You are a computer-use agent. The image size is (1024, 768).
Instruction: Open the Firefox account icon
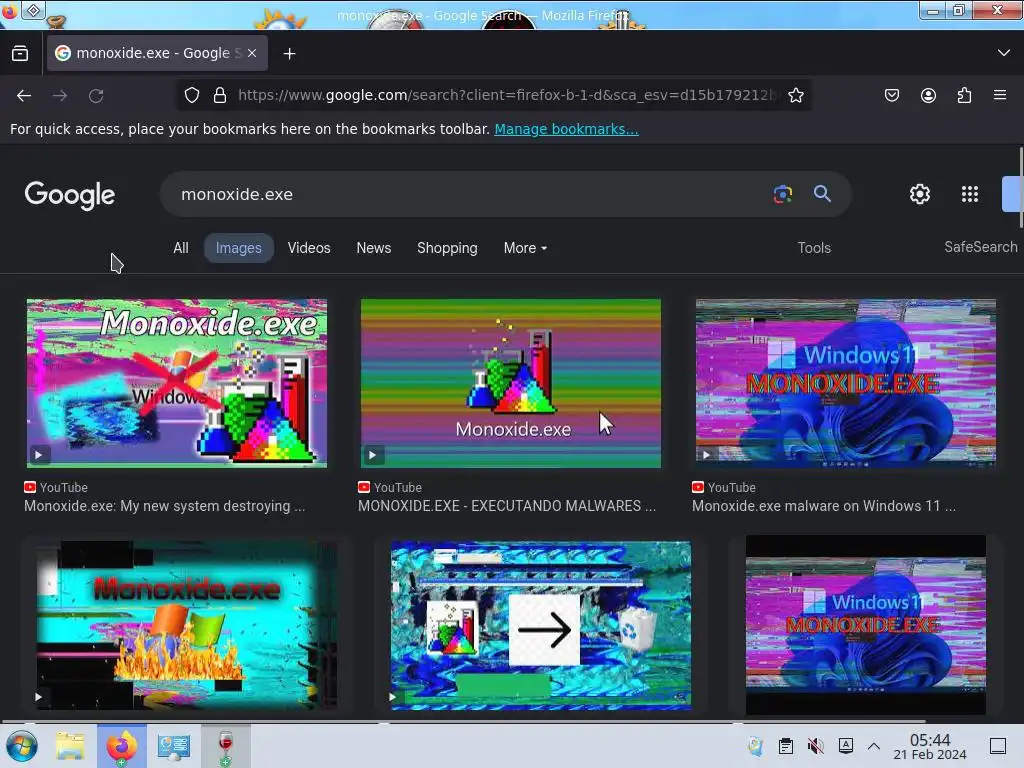[x=928, y=95]
